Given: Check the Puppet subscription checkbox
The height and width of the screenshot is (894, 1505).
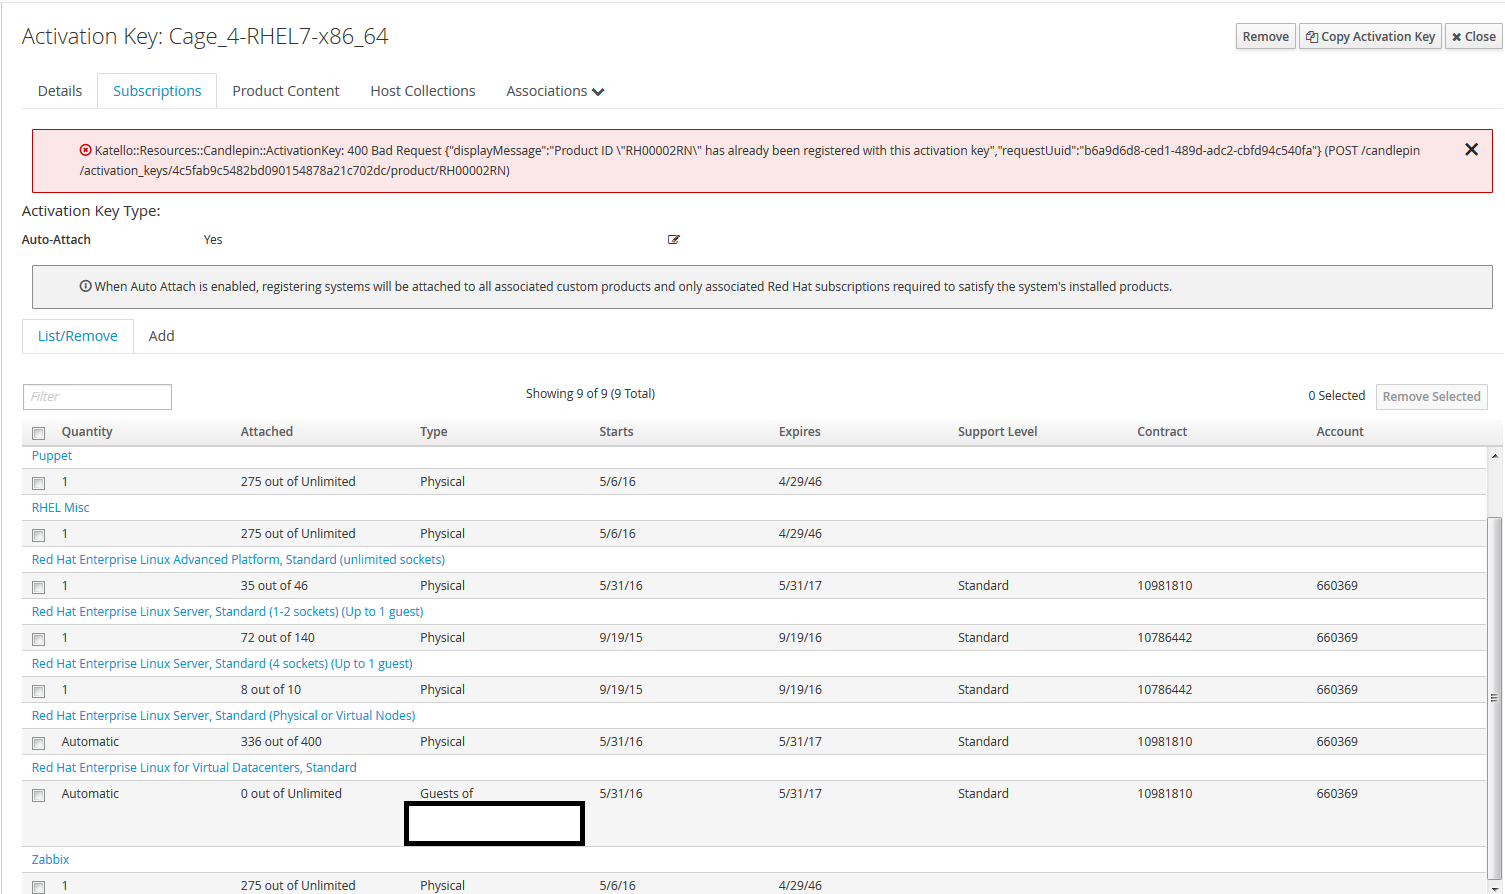Looking at the screenshot, I should click(x=39, y=483).
